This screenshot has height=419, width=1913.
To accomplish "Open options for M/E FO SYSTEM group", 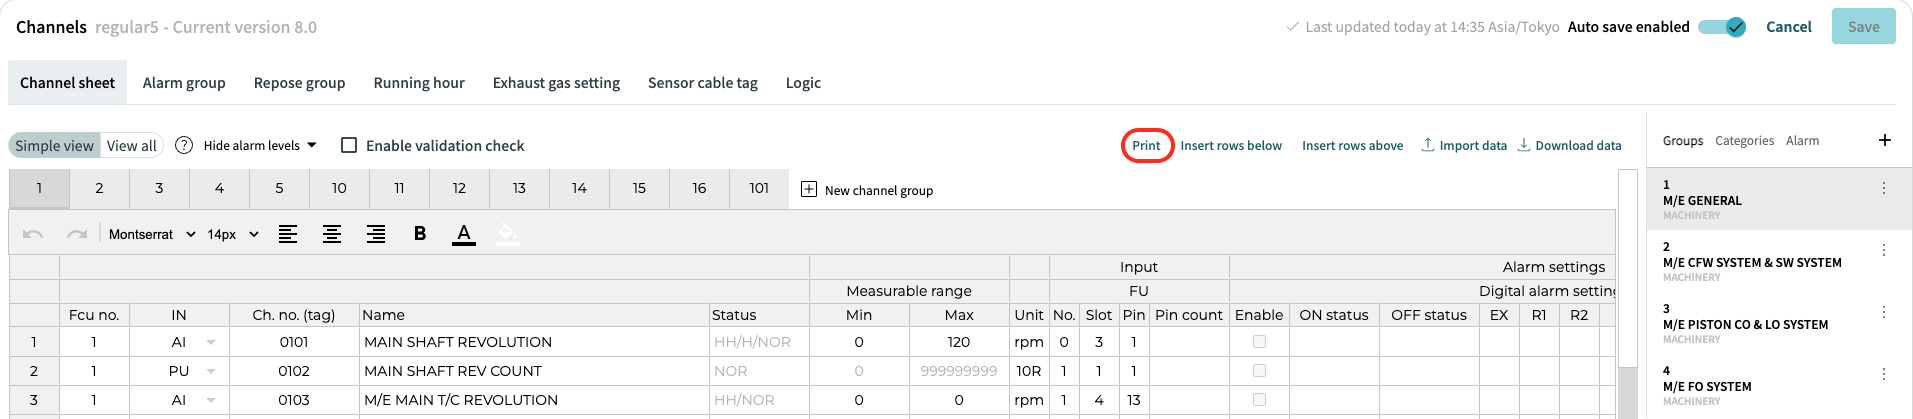I will point(1884,374).
